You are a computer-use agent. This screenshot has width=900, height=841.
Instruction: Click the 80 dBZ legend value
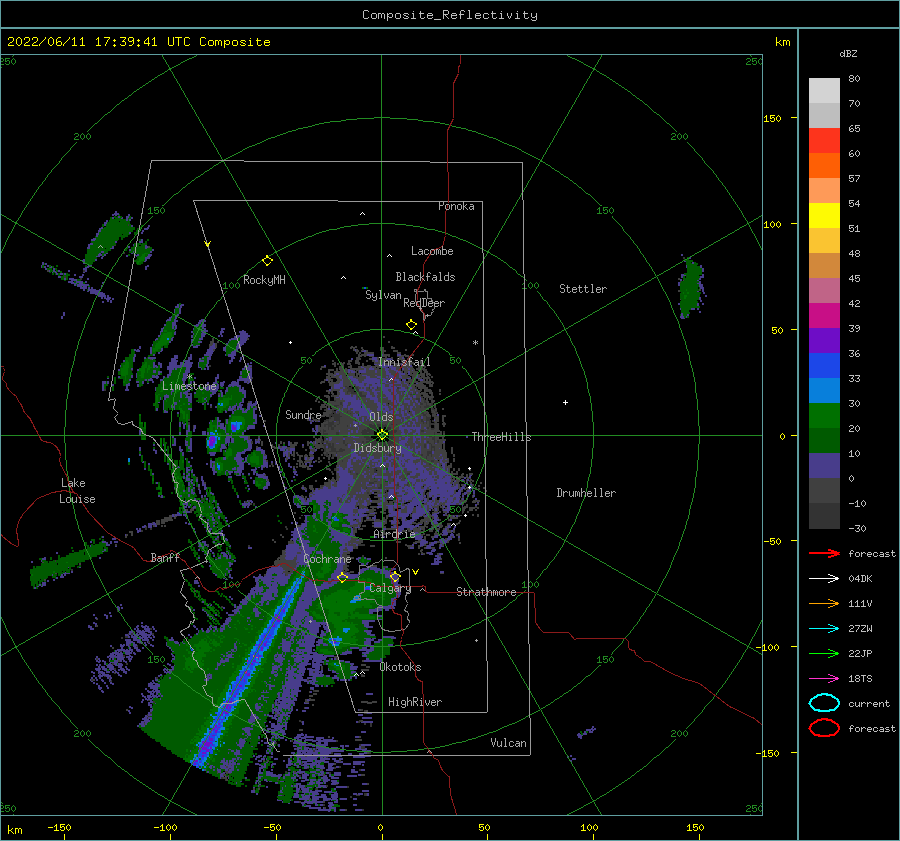point(854,79)
